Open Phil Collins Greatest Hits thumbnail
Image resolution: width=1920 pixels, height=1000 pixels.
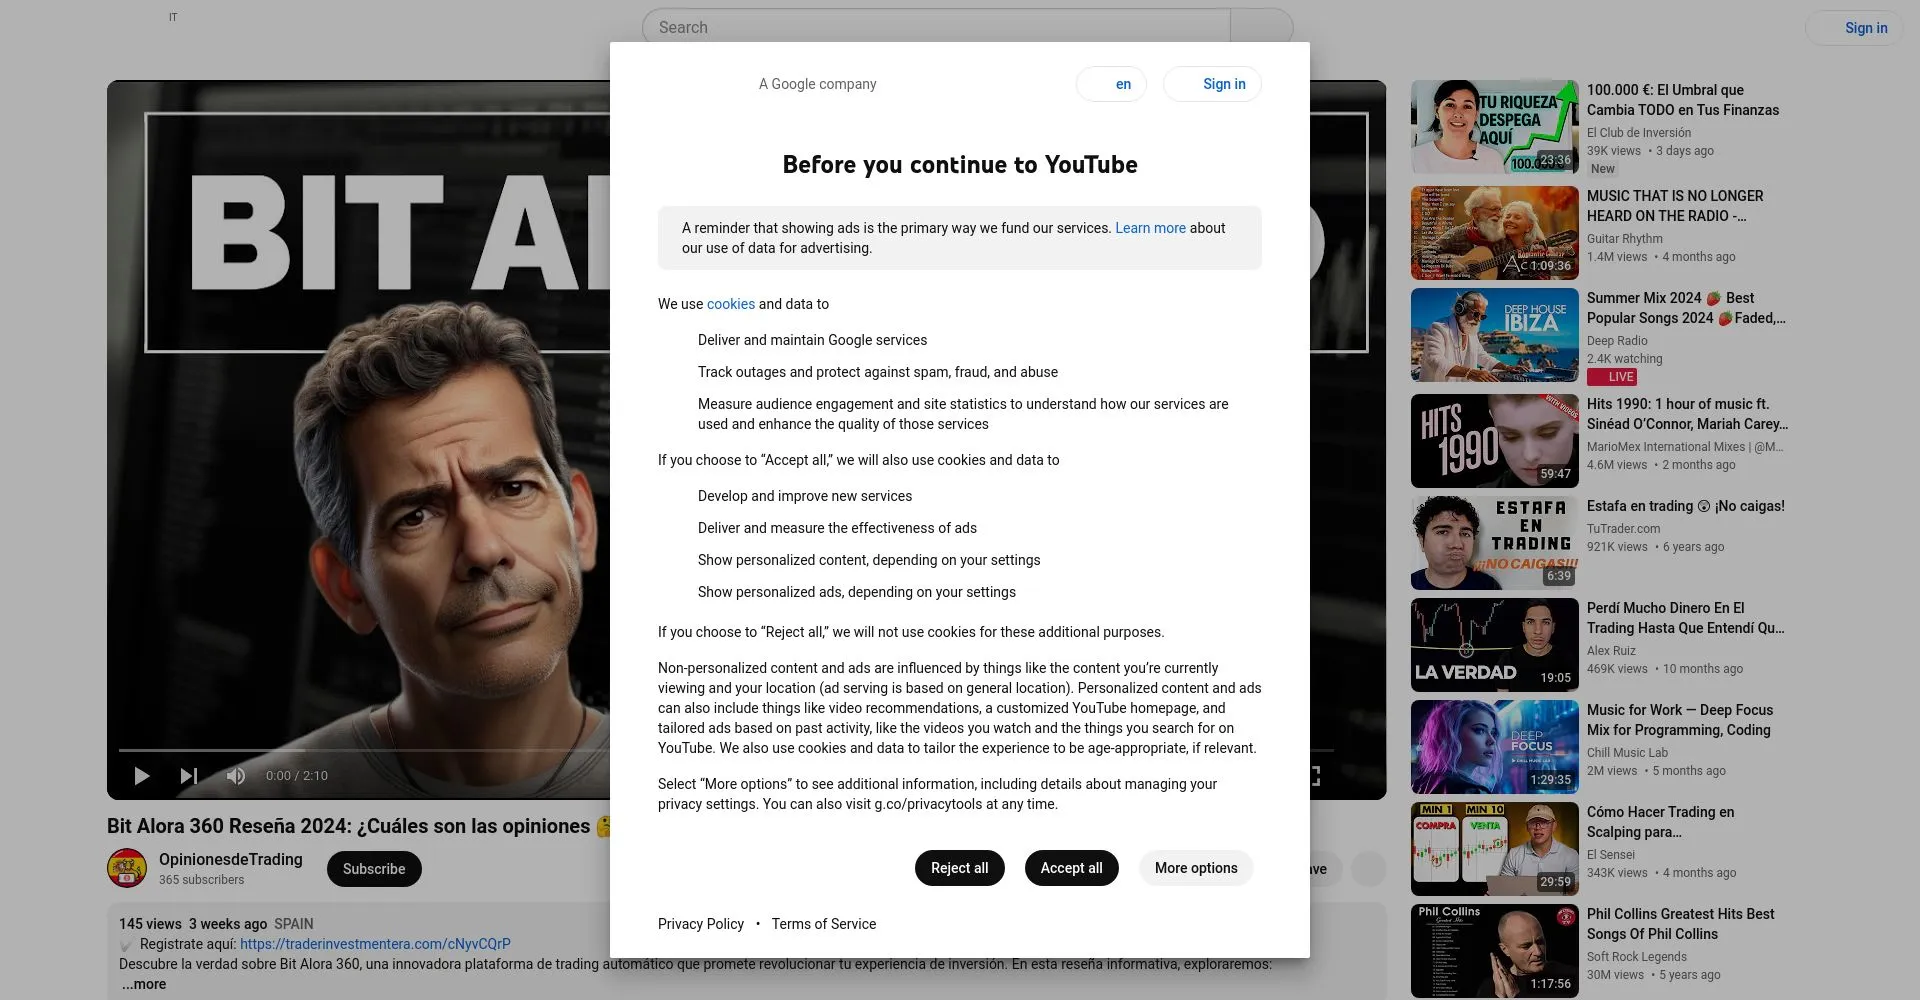tap(1495, 951)
